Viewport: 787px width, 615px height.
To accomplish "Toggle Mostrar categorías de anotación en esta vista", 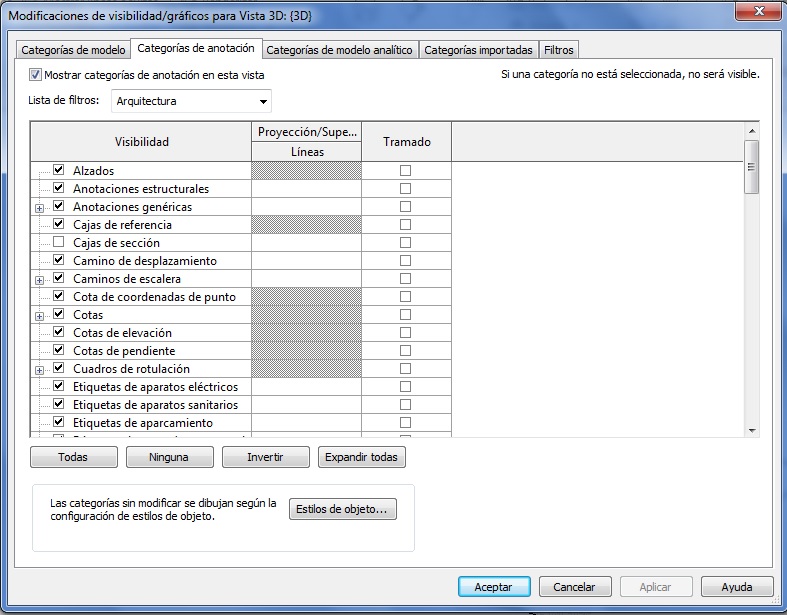I will [36, 75].
